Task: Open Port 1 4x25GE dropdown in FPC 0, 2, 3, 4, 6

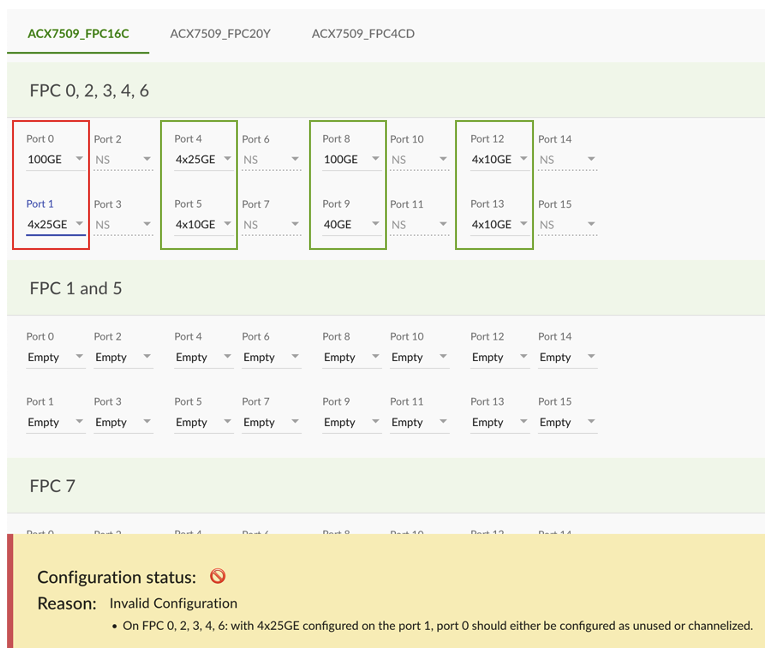Action: (x=56, y=224)
